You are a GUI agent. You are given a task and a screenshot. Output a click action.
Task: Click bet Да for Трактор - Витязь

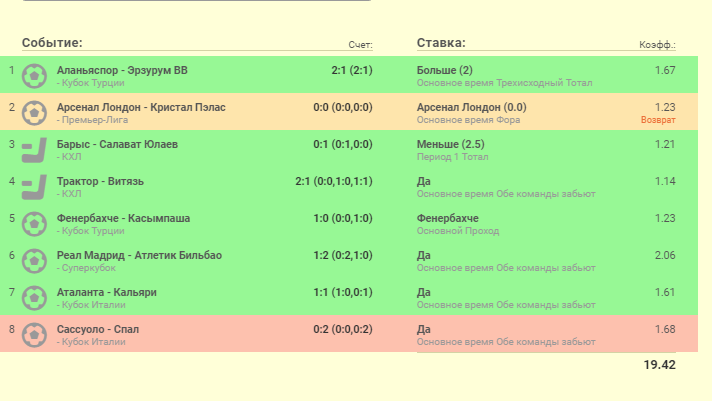tap(424, 182)
